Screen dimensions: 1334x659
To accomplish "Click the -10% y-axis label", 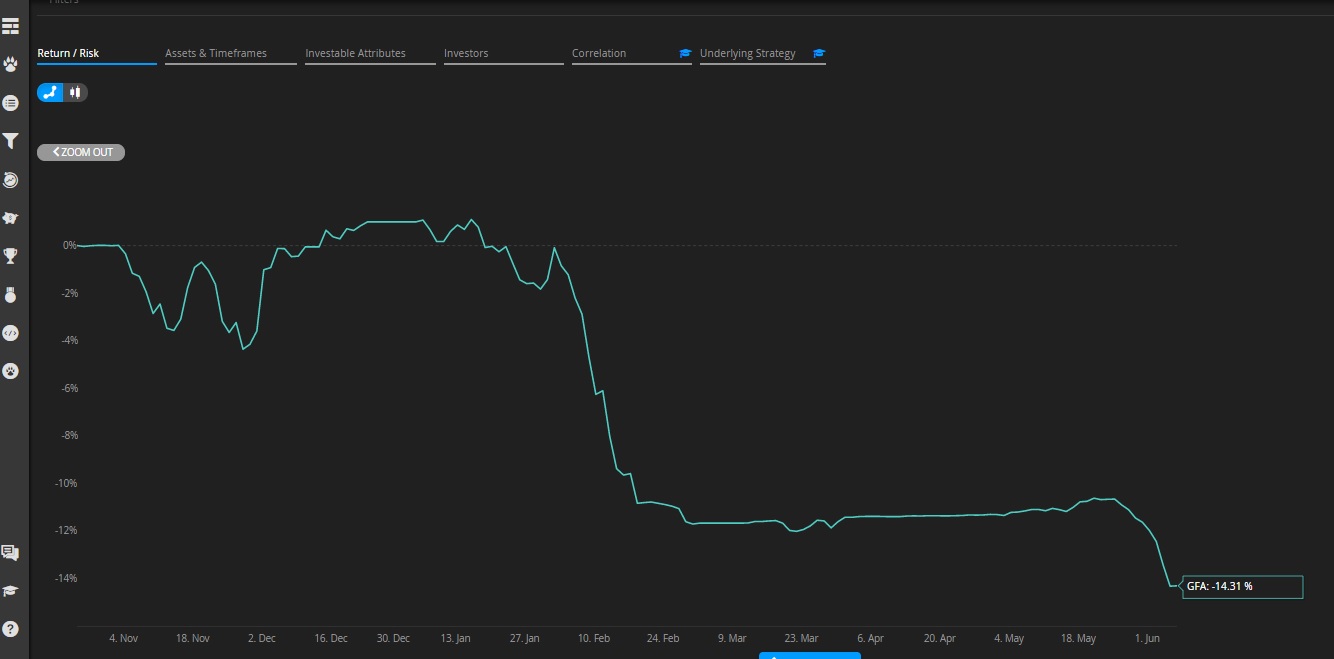I will [x=64, y=483].
